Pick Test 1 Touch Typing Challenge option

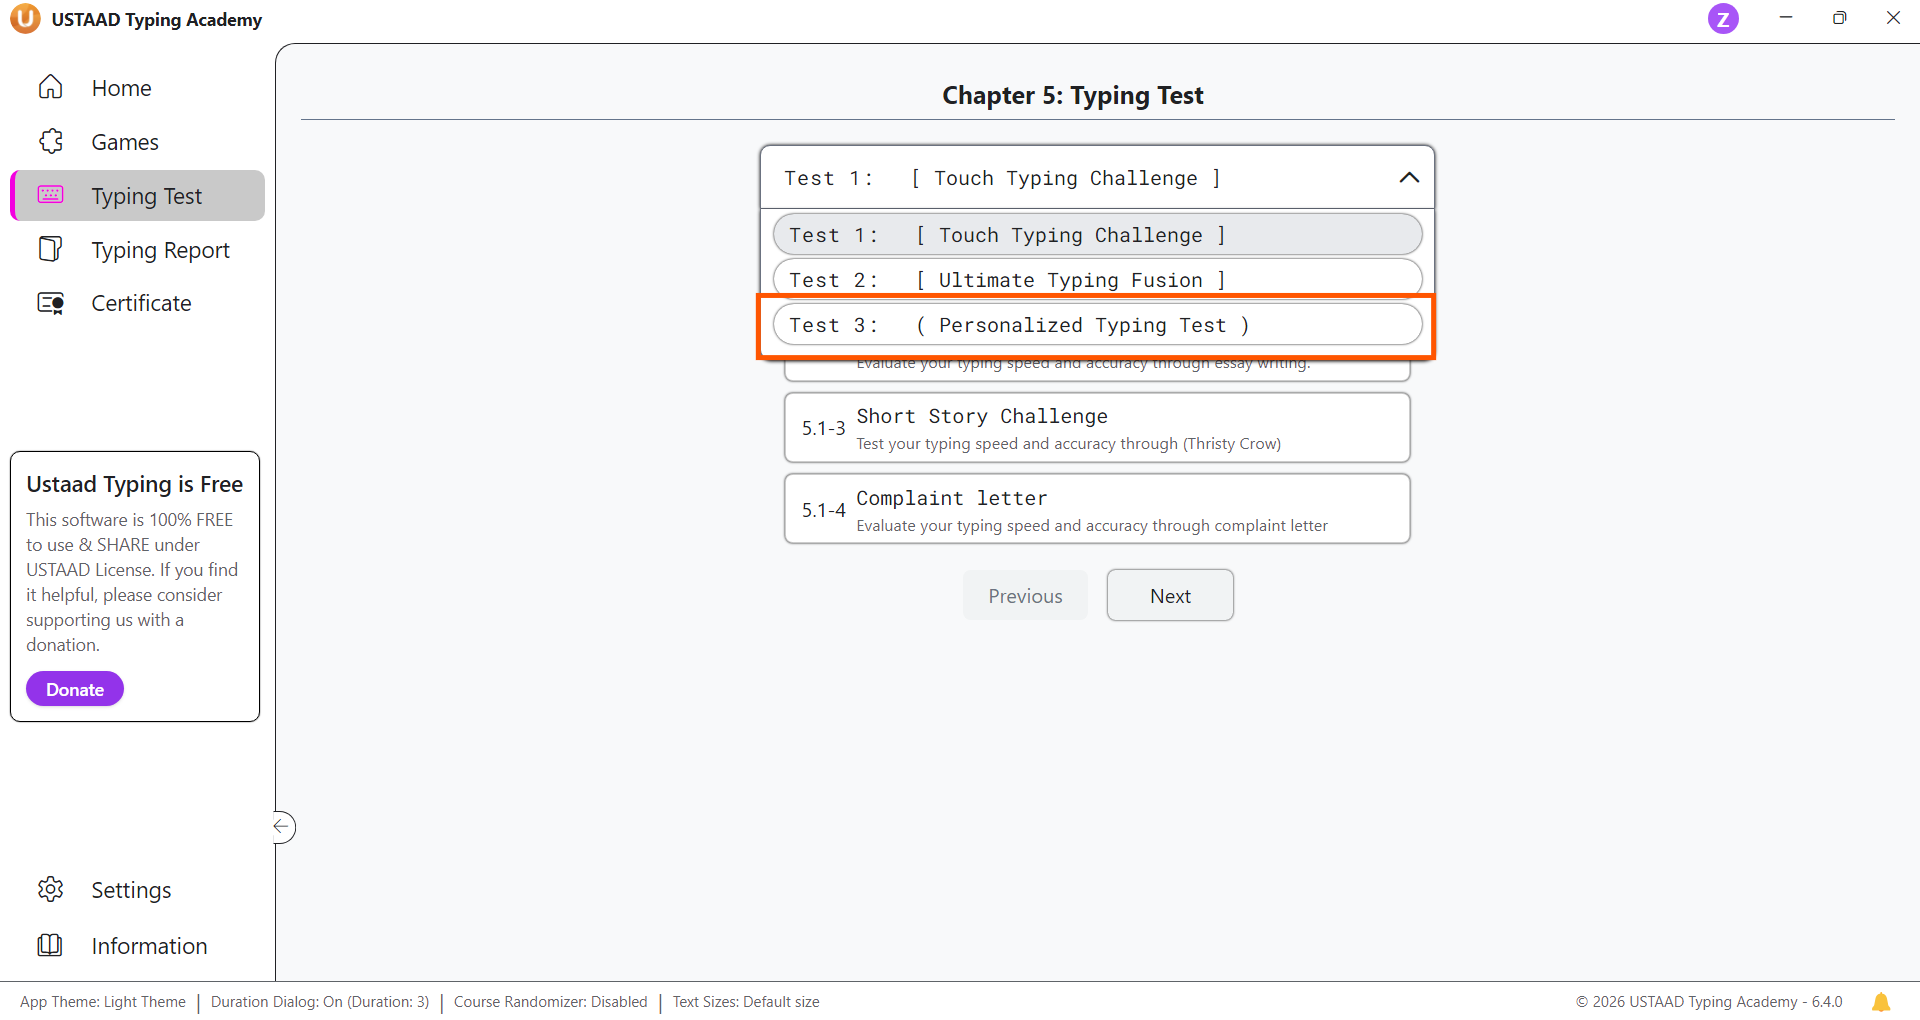[1097, 235]
